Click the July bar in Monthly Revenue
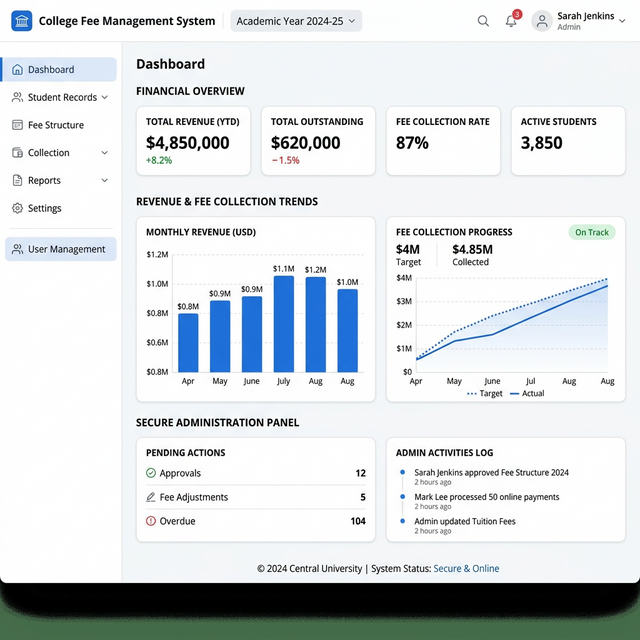The height and width of the screenshot is (640, 640). click(284, 323)
